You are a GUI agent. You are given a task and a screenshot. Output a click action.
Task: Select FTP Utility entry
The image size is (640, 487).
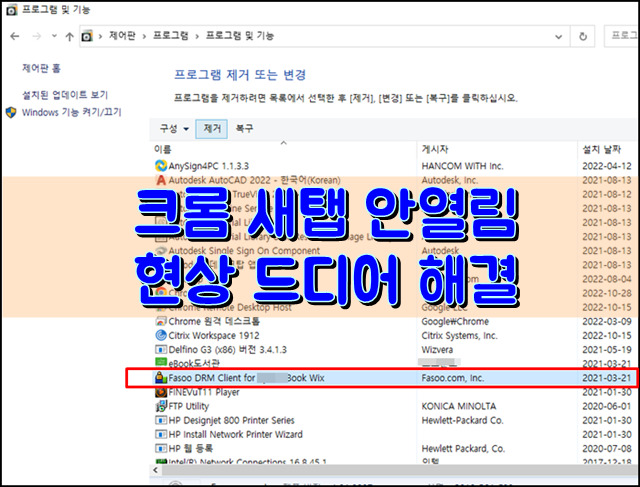tap(189, 406)
